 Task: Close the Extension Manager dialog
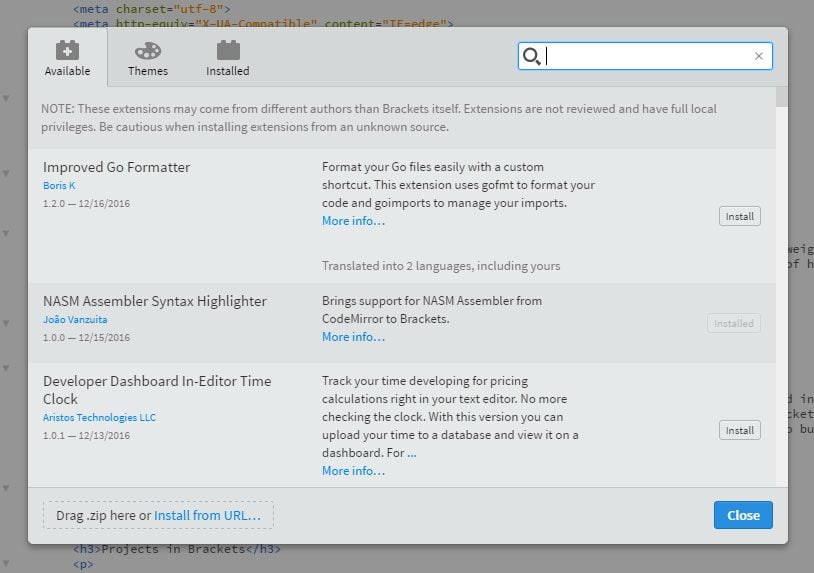click(x=743, y=515)
